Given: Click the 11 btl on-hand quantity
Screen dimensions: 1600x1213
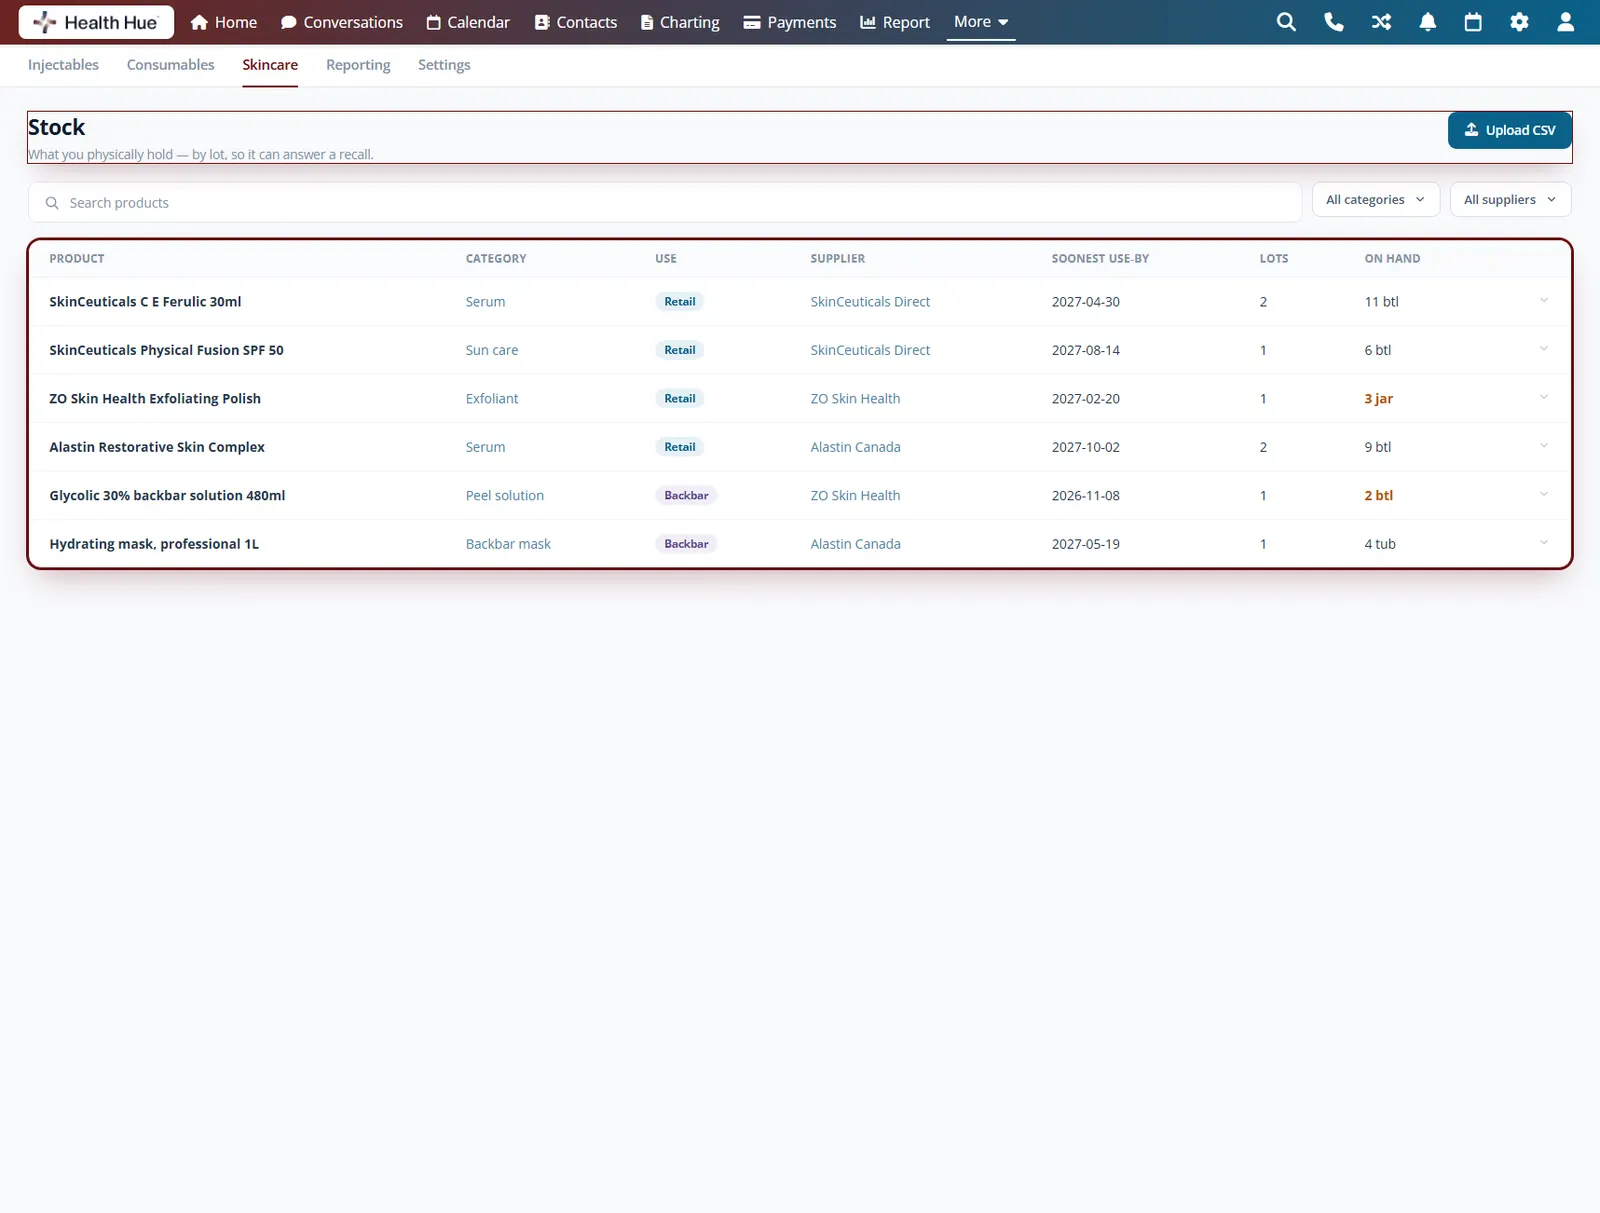Looking at the screenshot, I should tap(1382, 301).
